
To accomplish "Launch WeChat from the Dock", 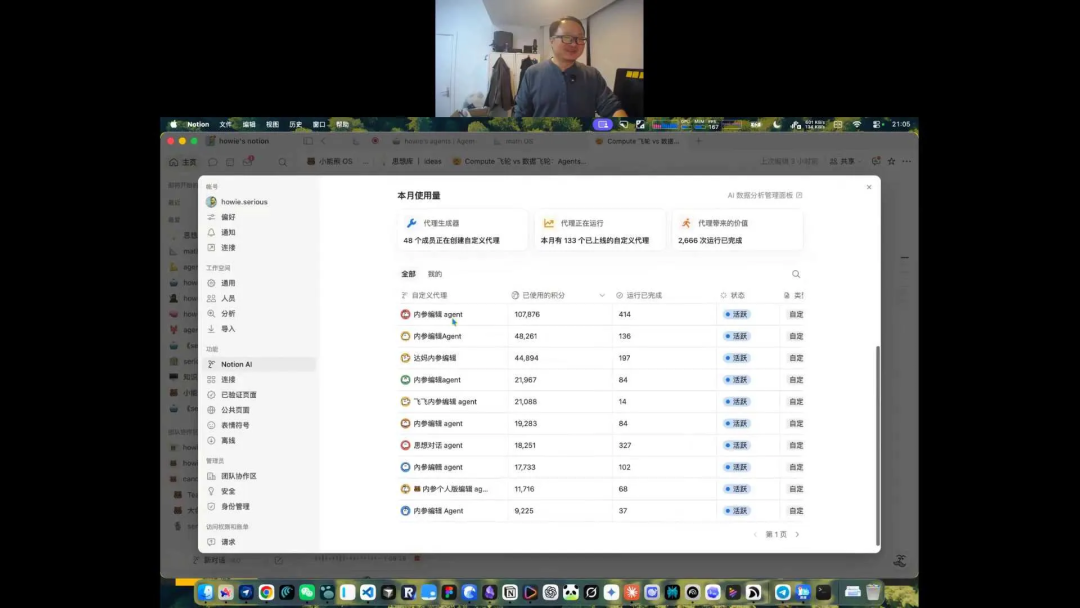I will coord(307,592).
